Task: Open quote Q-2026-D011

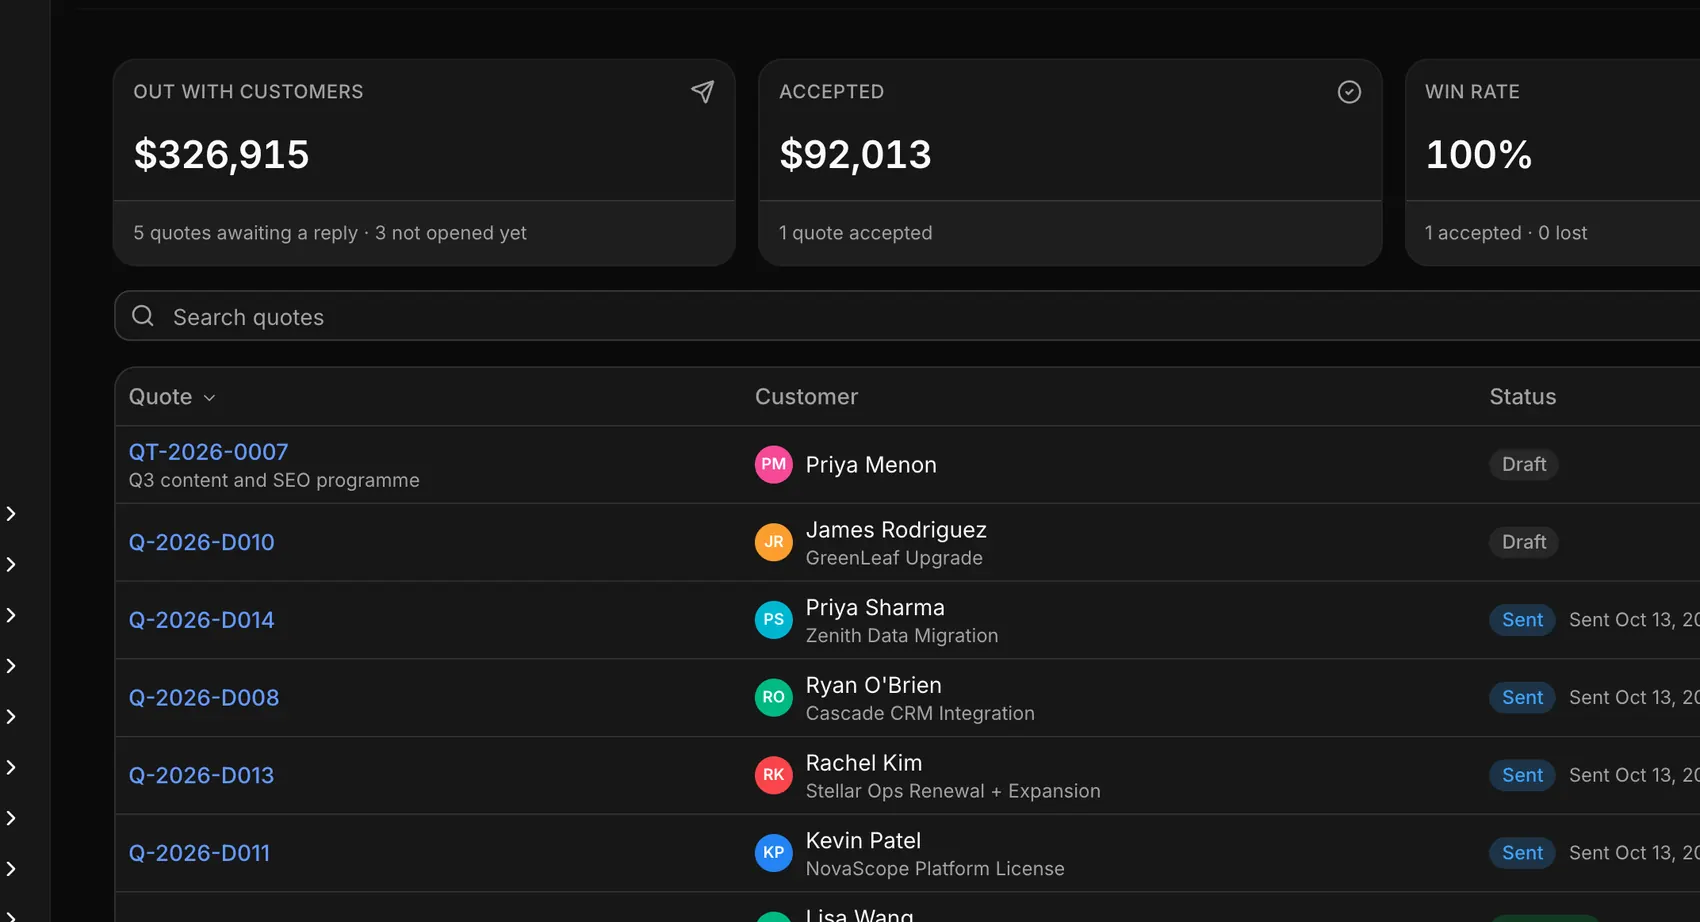Action: (199, 853)
